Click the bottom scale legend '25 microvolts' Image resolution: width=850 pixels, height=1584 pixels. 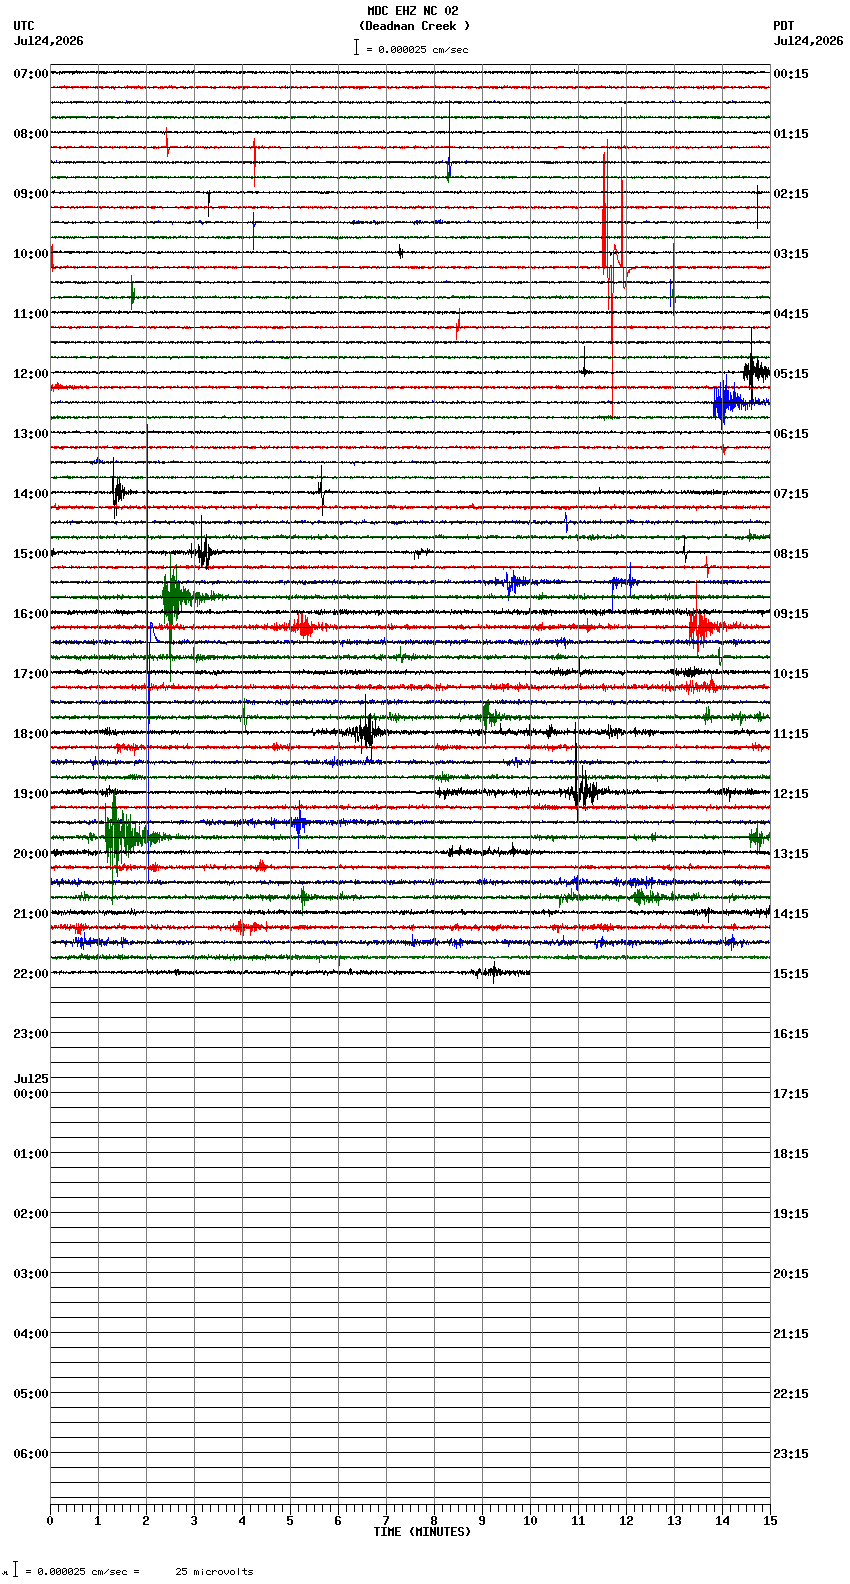(214, 1572)
